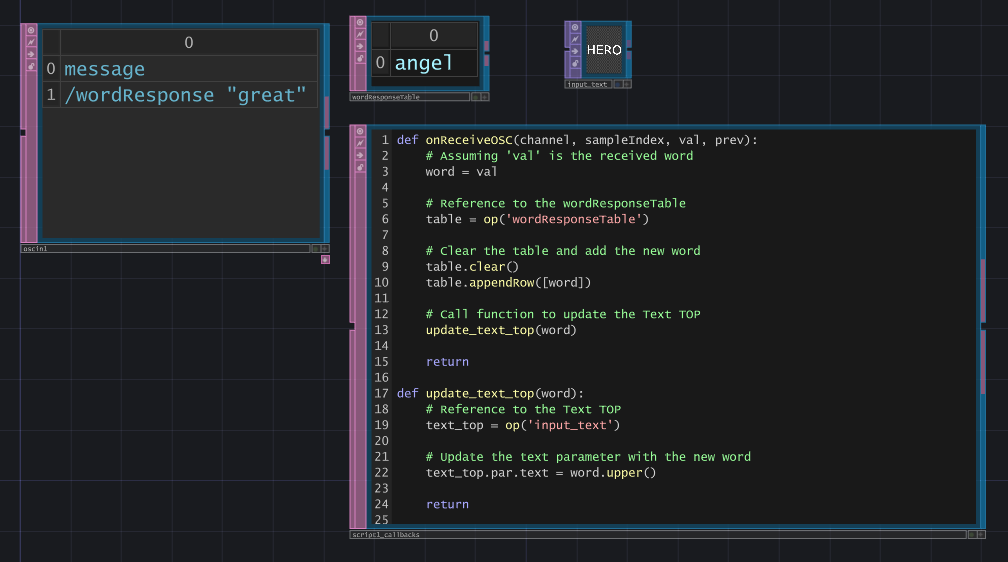Click Viewer Active flag on script1_callbacks node
Screen dimensions: 1008x562
tap(359, 131)
